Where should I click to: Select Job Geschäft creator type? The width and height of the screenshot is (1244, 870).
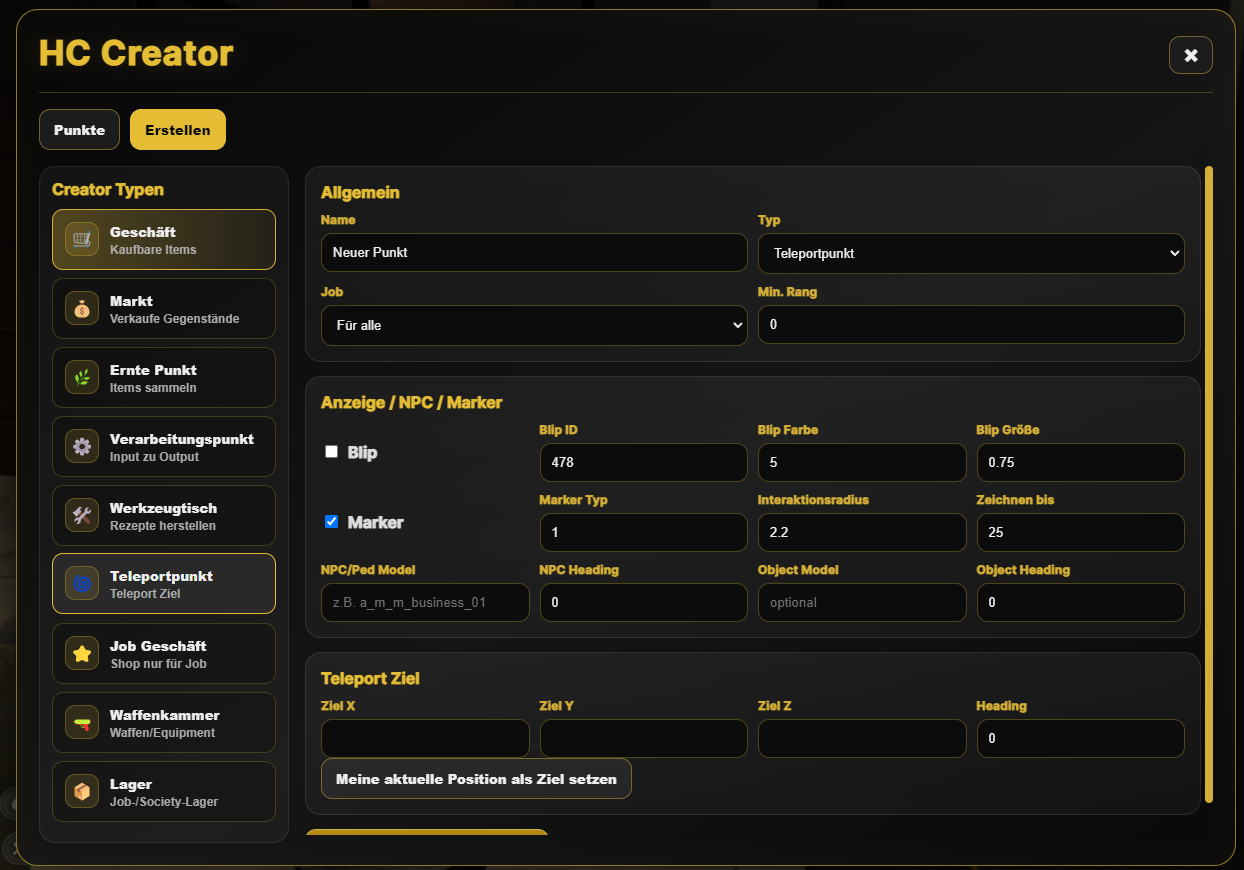[164, 653]
